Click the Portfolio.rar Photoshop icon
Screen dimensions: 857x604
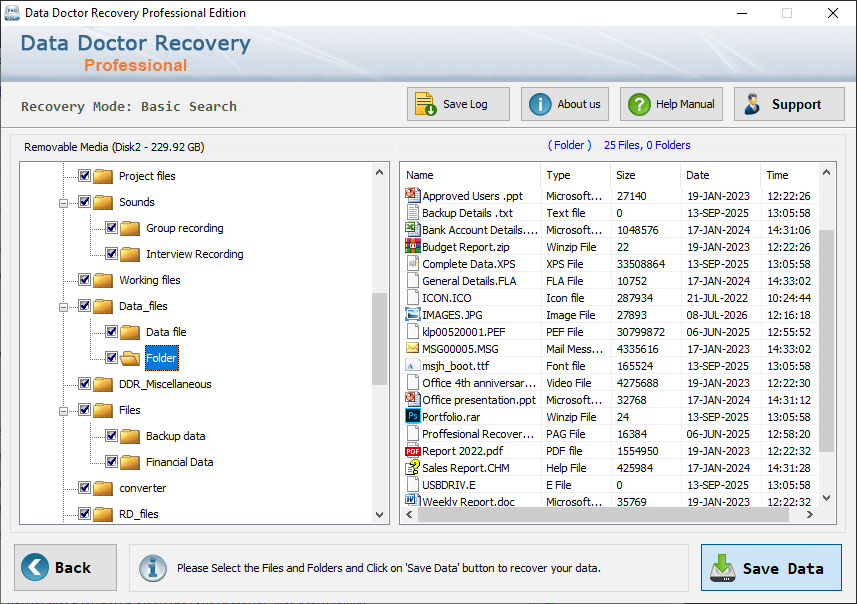(x=413, y=416)
